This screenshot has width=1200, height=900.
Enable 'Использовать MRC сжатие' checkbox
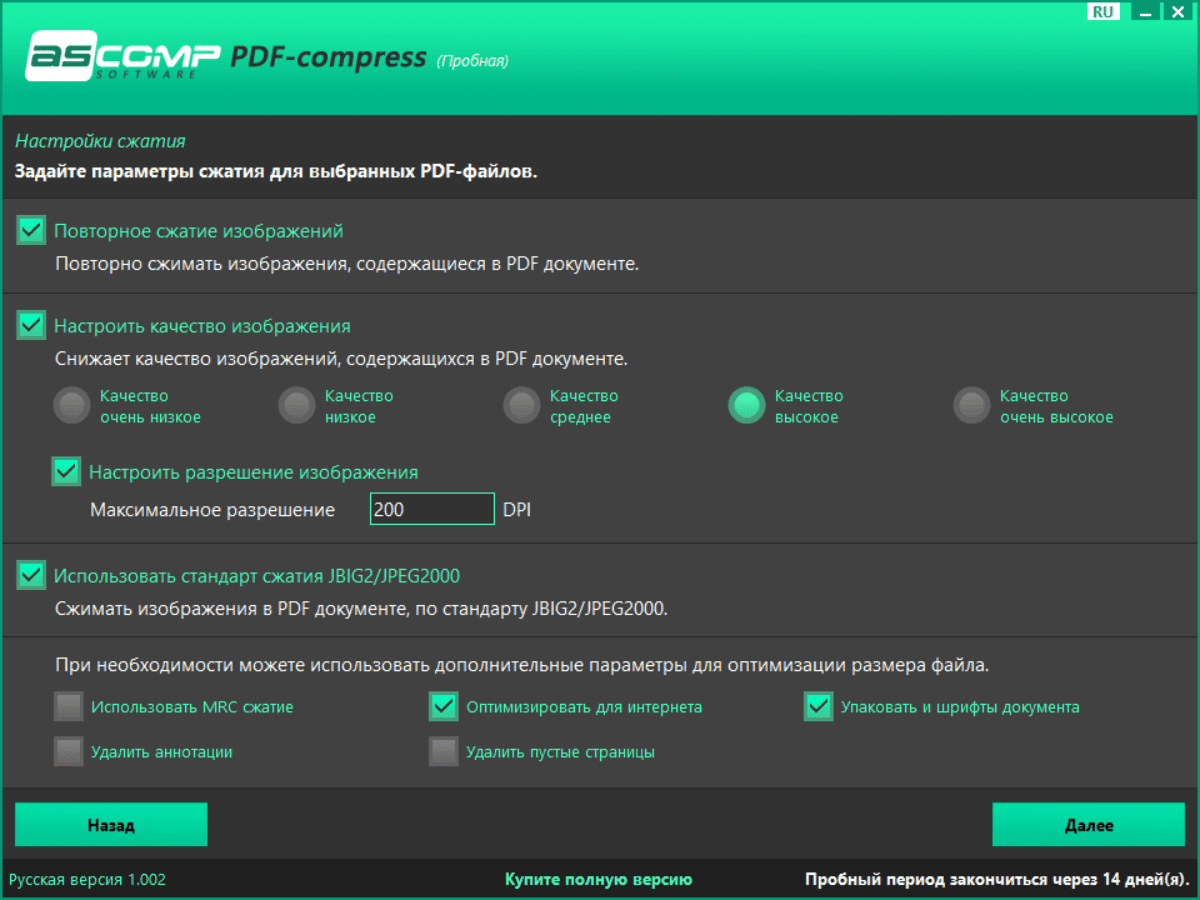(68, 707)
